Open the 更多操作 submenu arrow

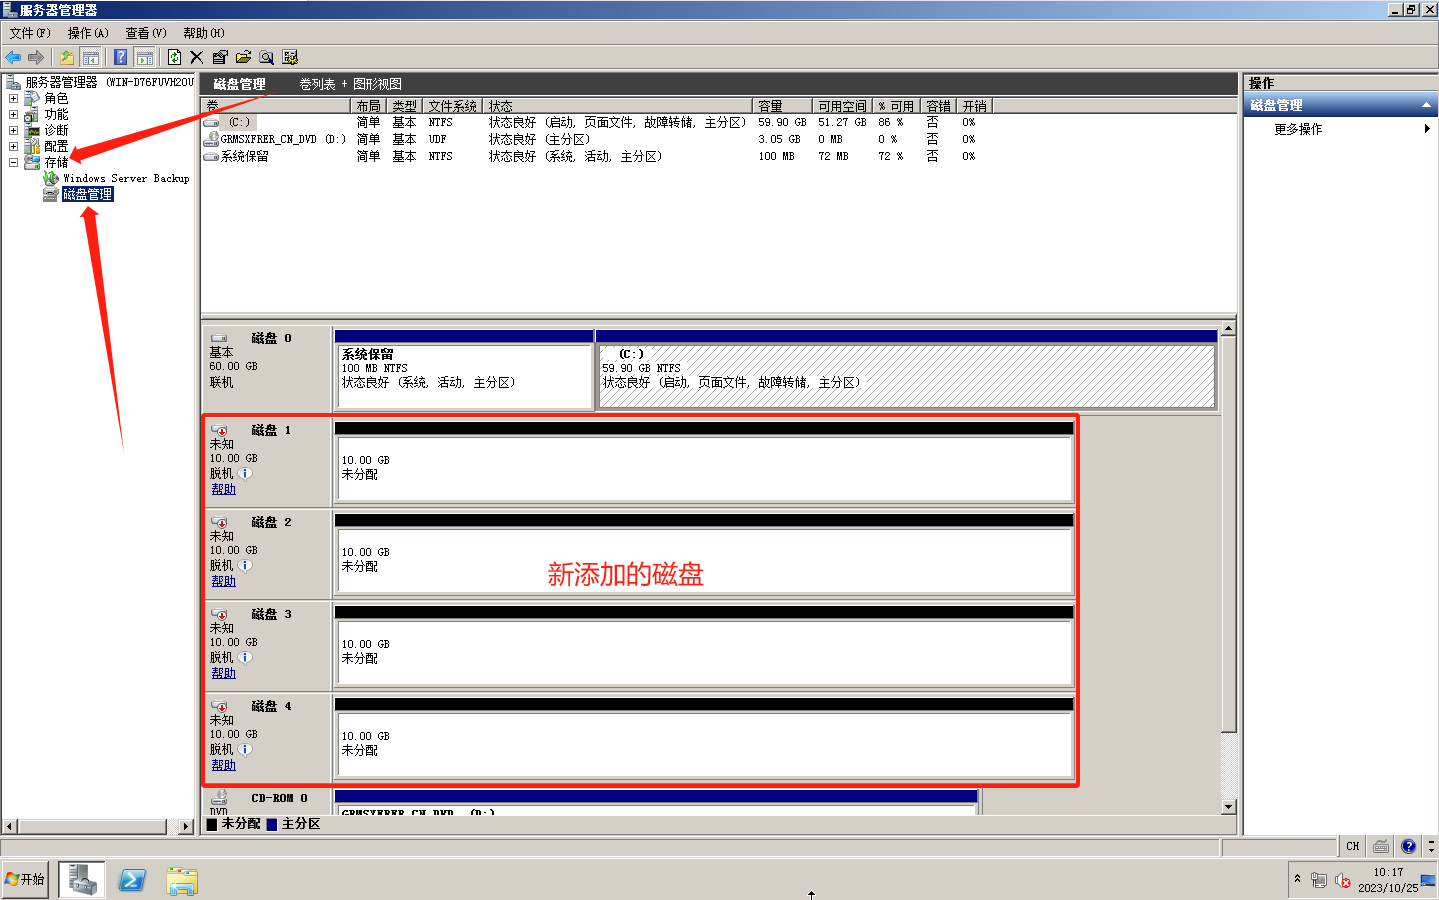click(1427, 129)
